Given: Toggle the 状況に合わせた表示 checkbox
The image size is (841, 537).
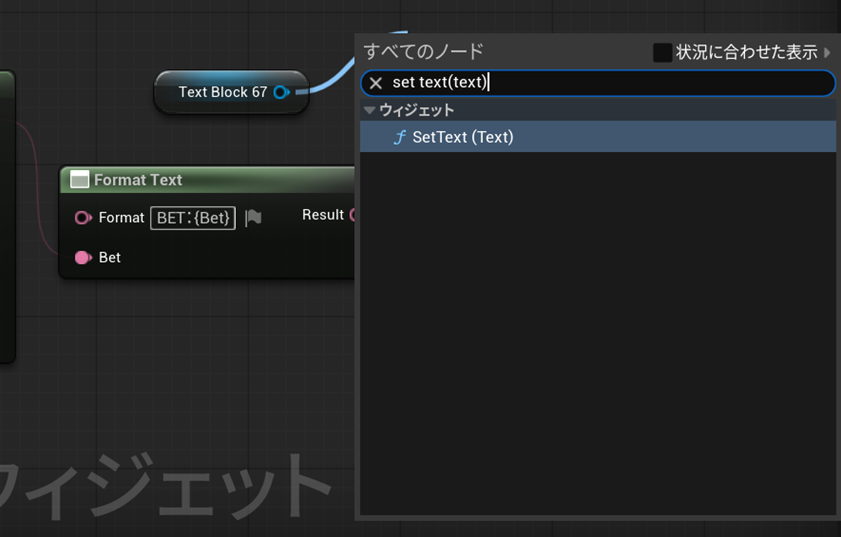Looking at the screenshot, I should point(662,52).
